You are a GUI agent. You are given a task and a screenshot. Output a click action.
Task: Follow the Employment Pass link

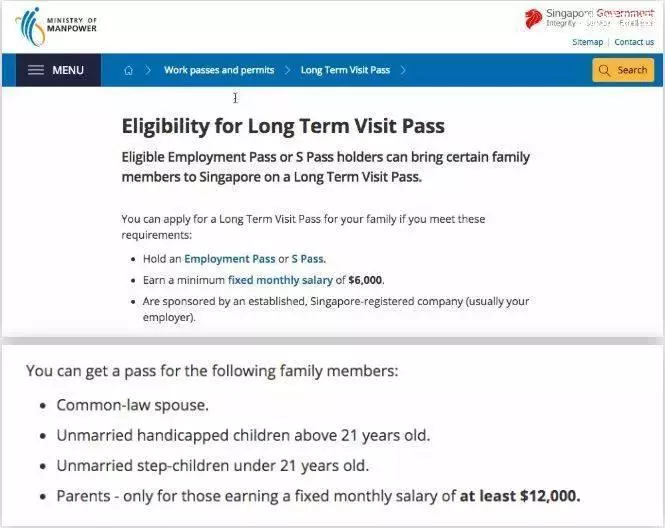coord(229,259)
